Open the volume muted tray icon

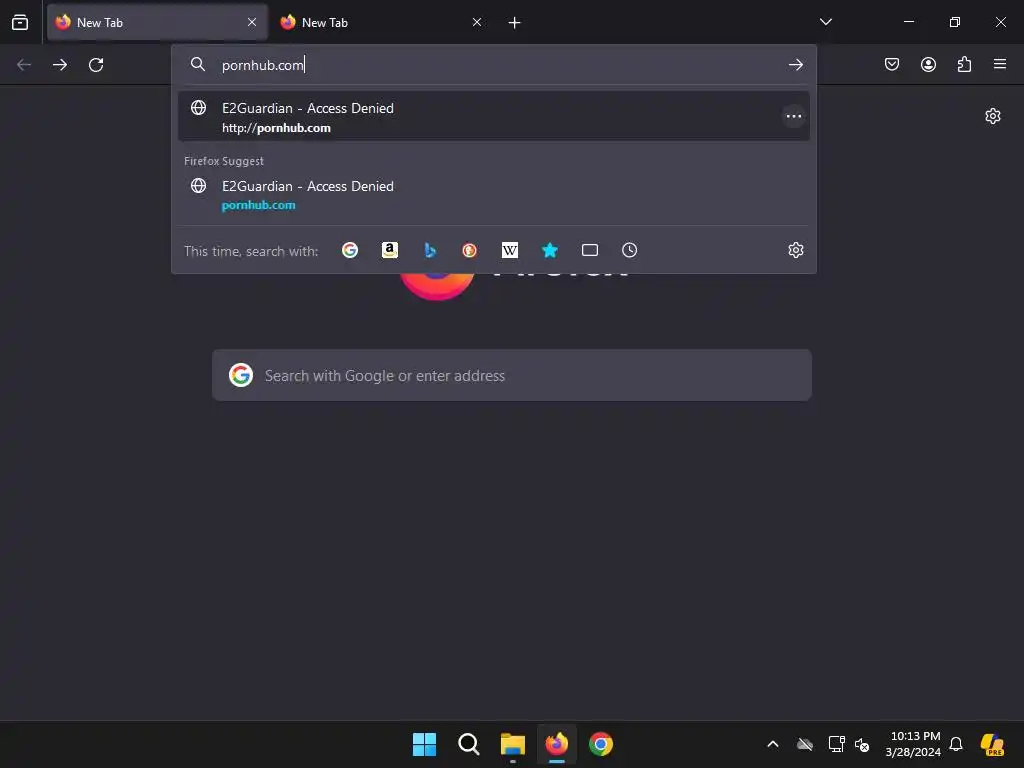coord(862,744)
